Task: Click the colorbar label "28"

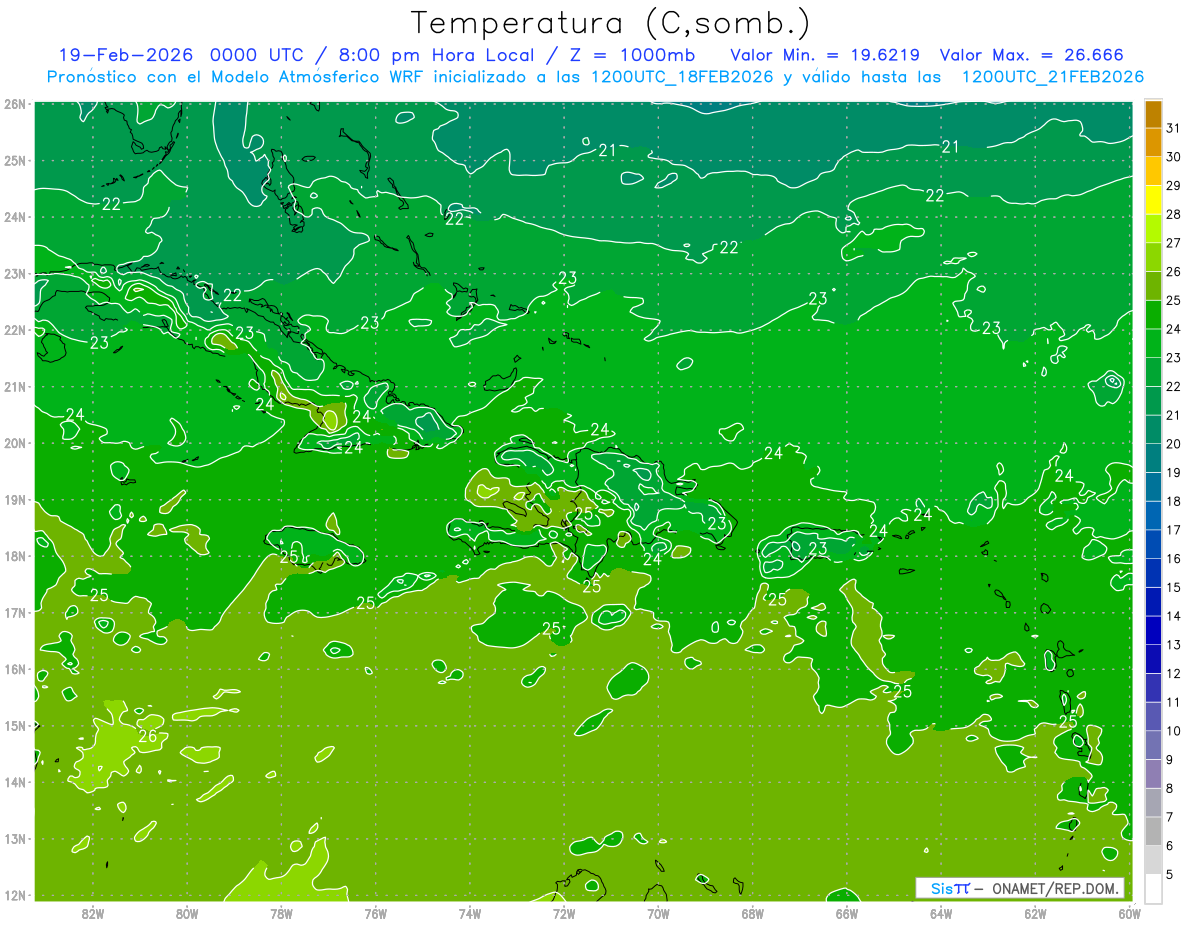Action: coord(1174,214)
